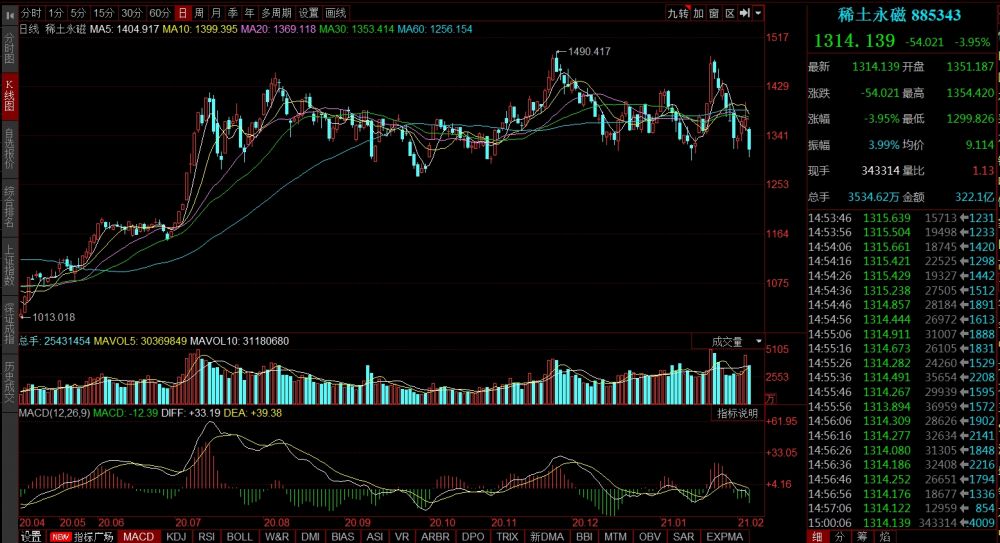Click the 区 range statistics icon
The image size is (1000, 543).
(729, 14)
